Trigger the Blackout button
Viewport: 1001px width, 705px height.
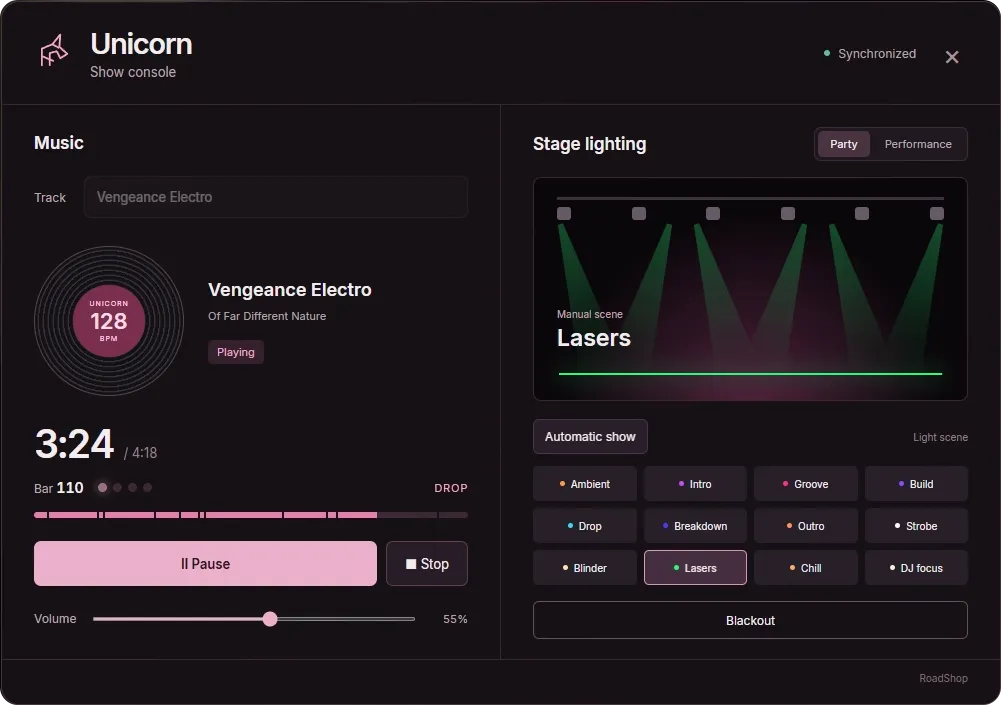(750, 620)
